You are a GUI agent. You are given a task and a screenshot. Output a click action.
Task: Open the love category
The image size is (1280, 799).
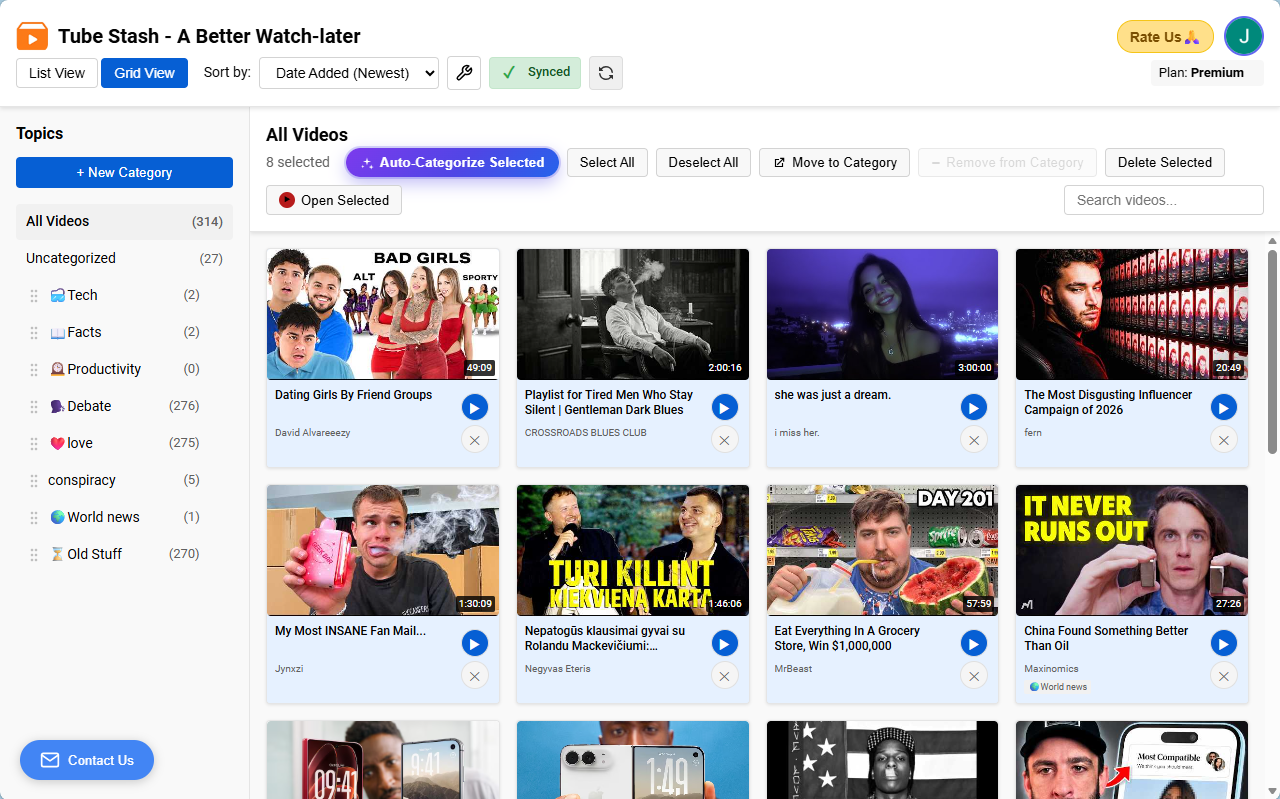[x=124, y=443]
